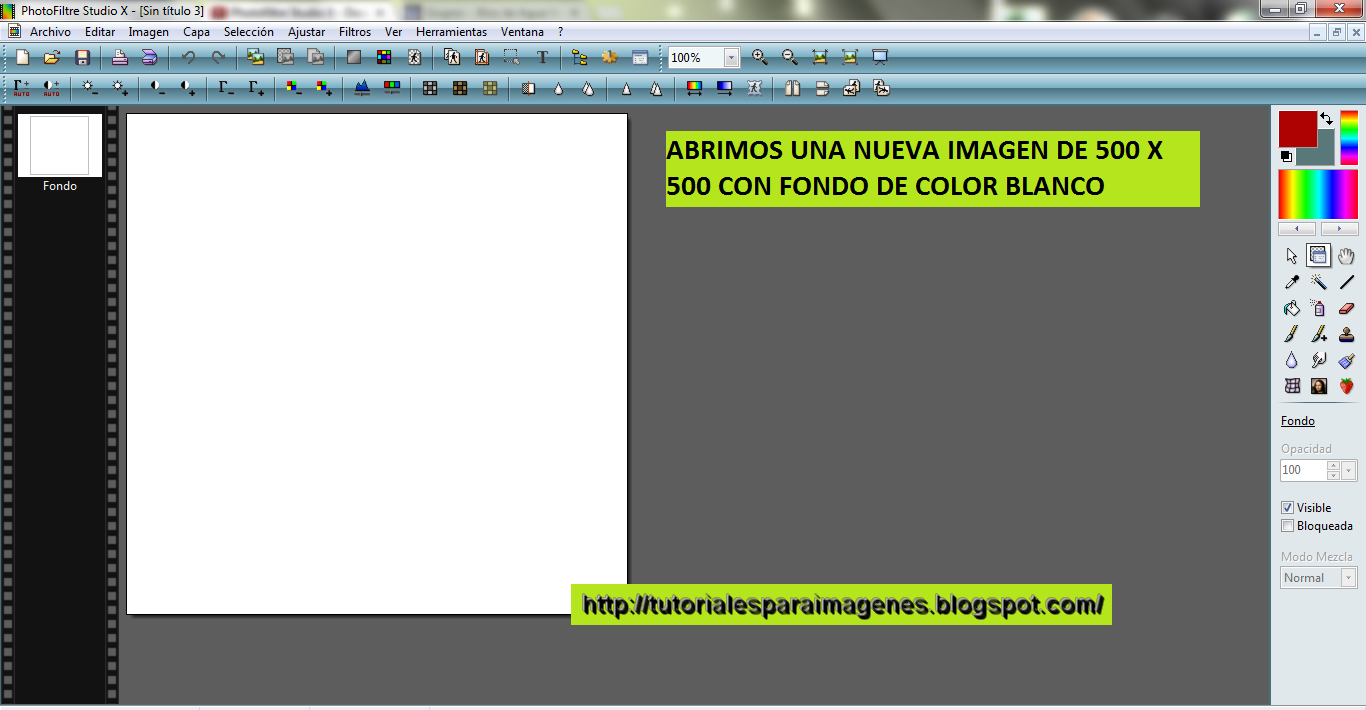The height and width of the screenshot is (710, 1366).
Task: Activate the Line drawing tool
Action: [x=1344, y=282]
